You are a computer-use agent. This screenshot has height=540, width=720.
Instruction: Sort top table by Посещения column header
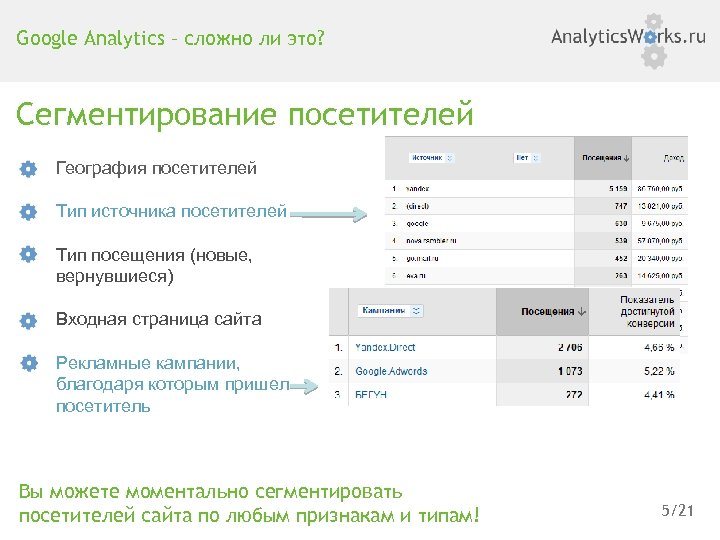pos(602,158)
